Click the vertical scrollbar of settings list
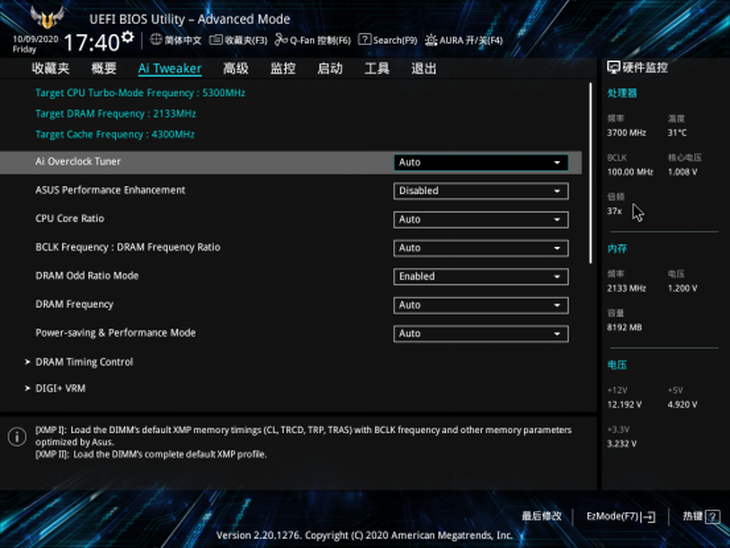This screenshot has width=730, height=548. pyautogui.click(x=592, y=190)
